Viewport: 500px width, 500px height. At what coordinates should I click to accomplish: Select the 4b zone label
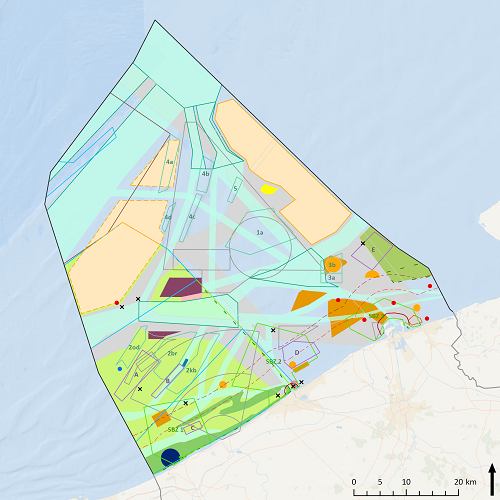pyautogui.click(x=205, y=174)
